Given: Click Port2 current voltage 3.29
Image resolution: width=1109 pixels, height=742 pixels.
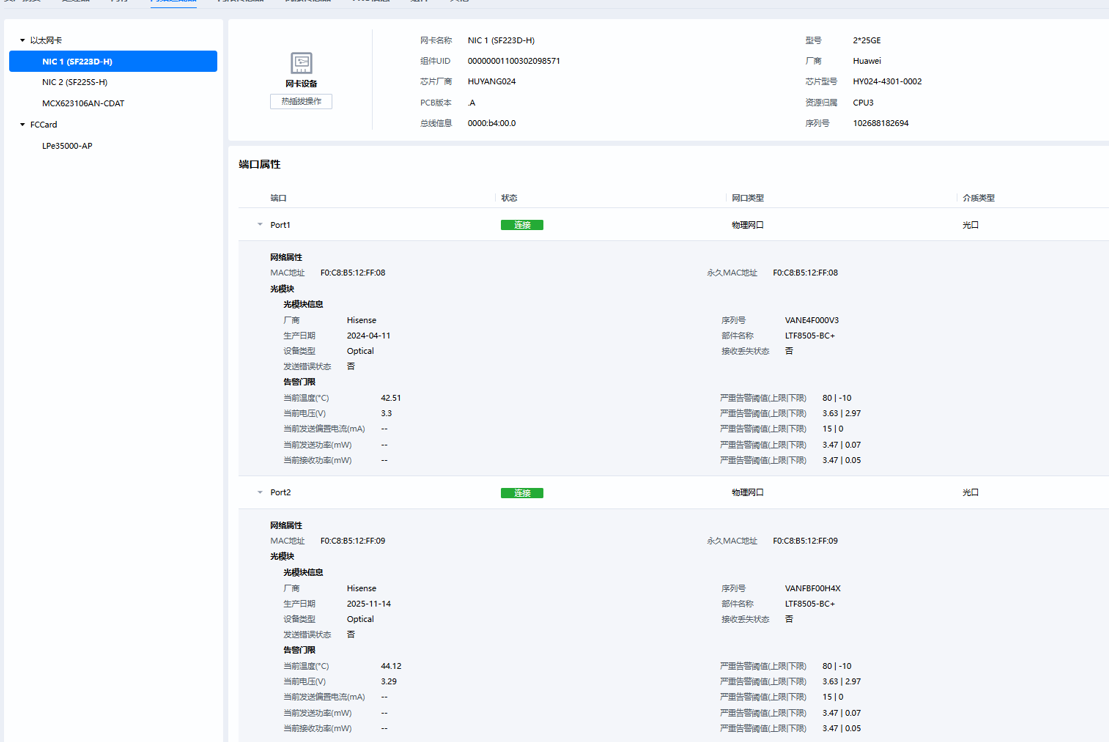Looking at the screenshot, I should (x=389, y=682).
